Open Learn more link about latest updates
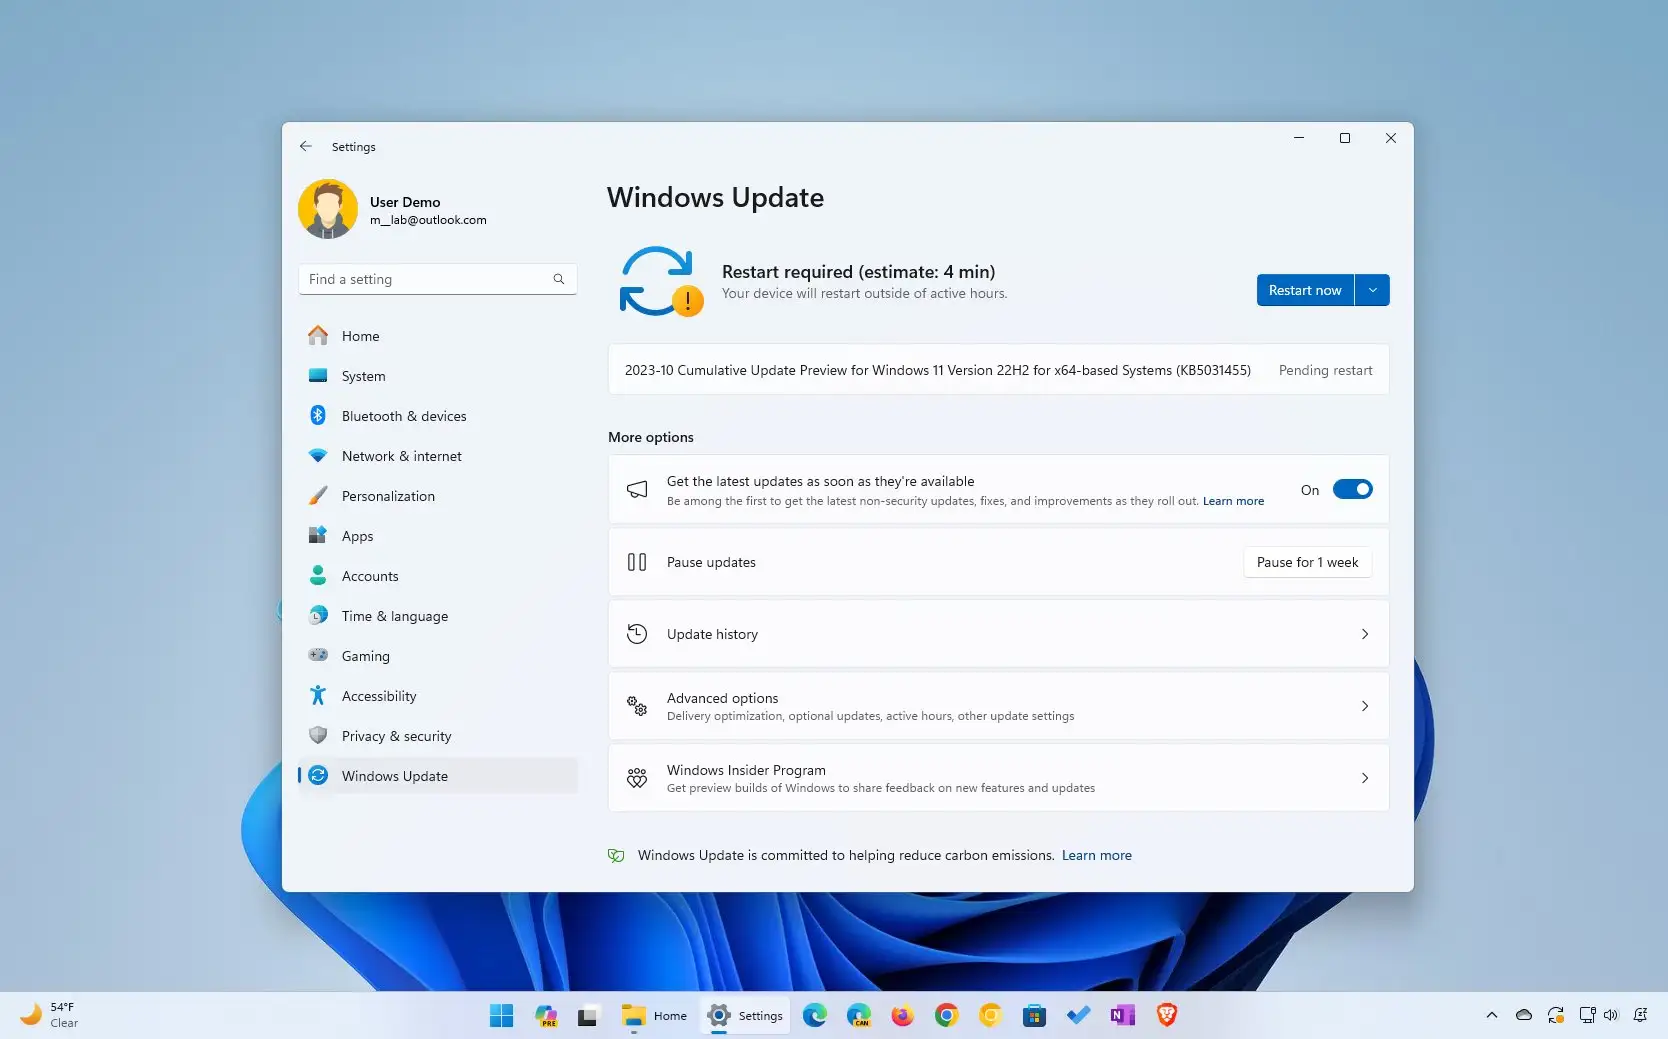This screenshot has height=1039, width=1668. (x=1233, y=501)
